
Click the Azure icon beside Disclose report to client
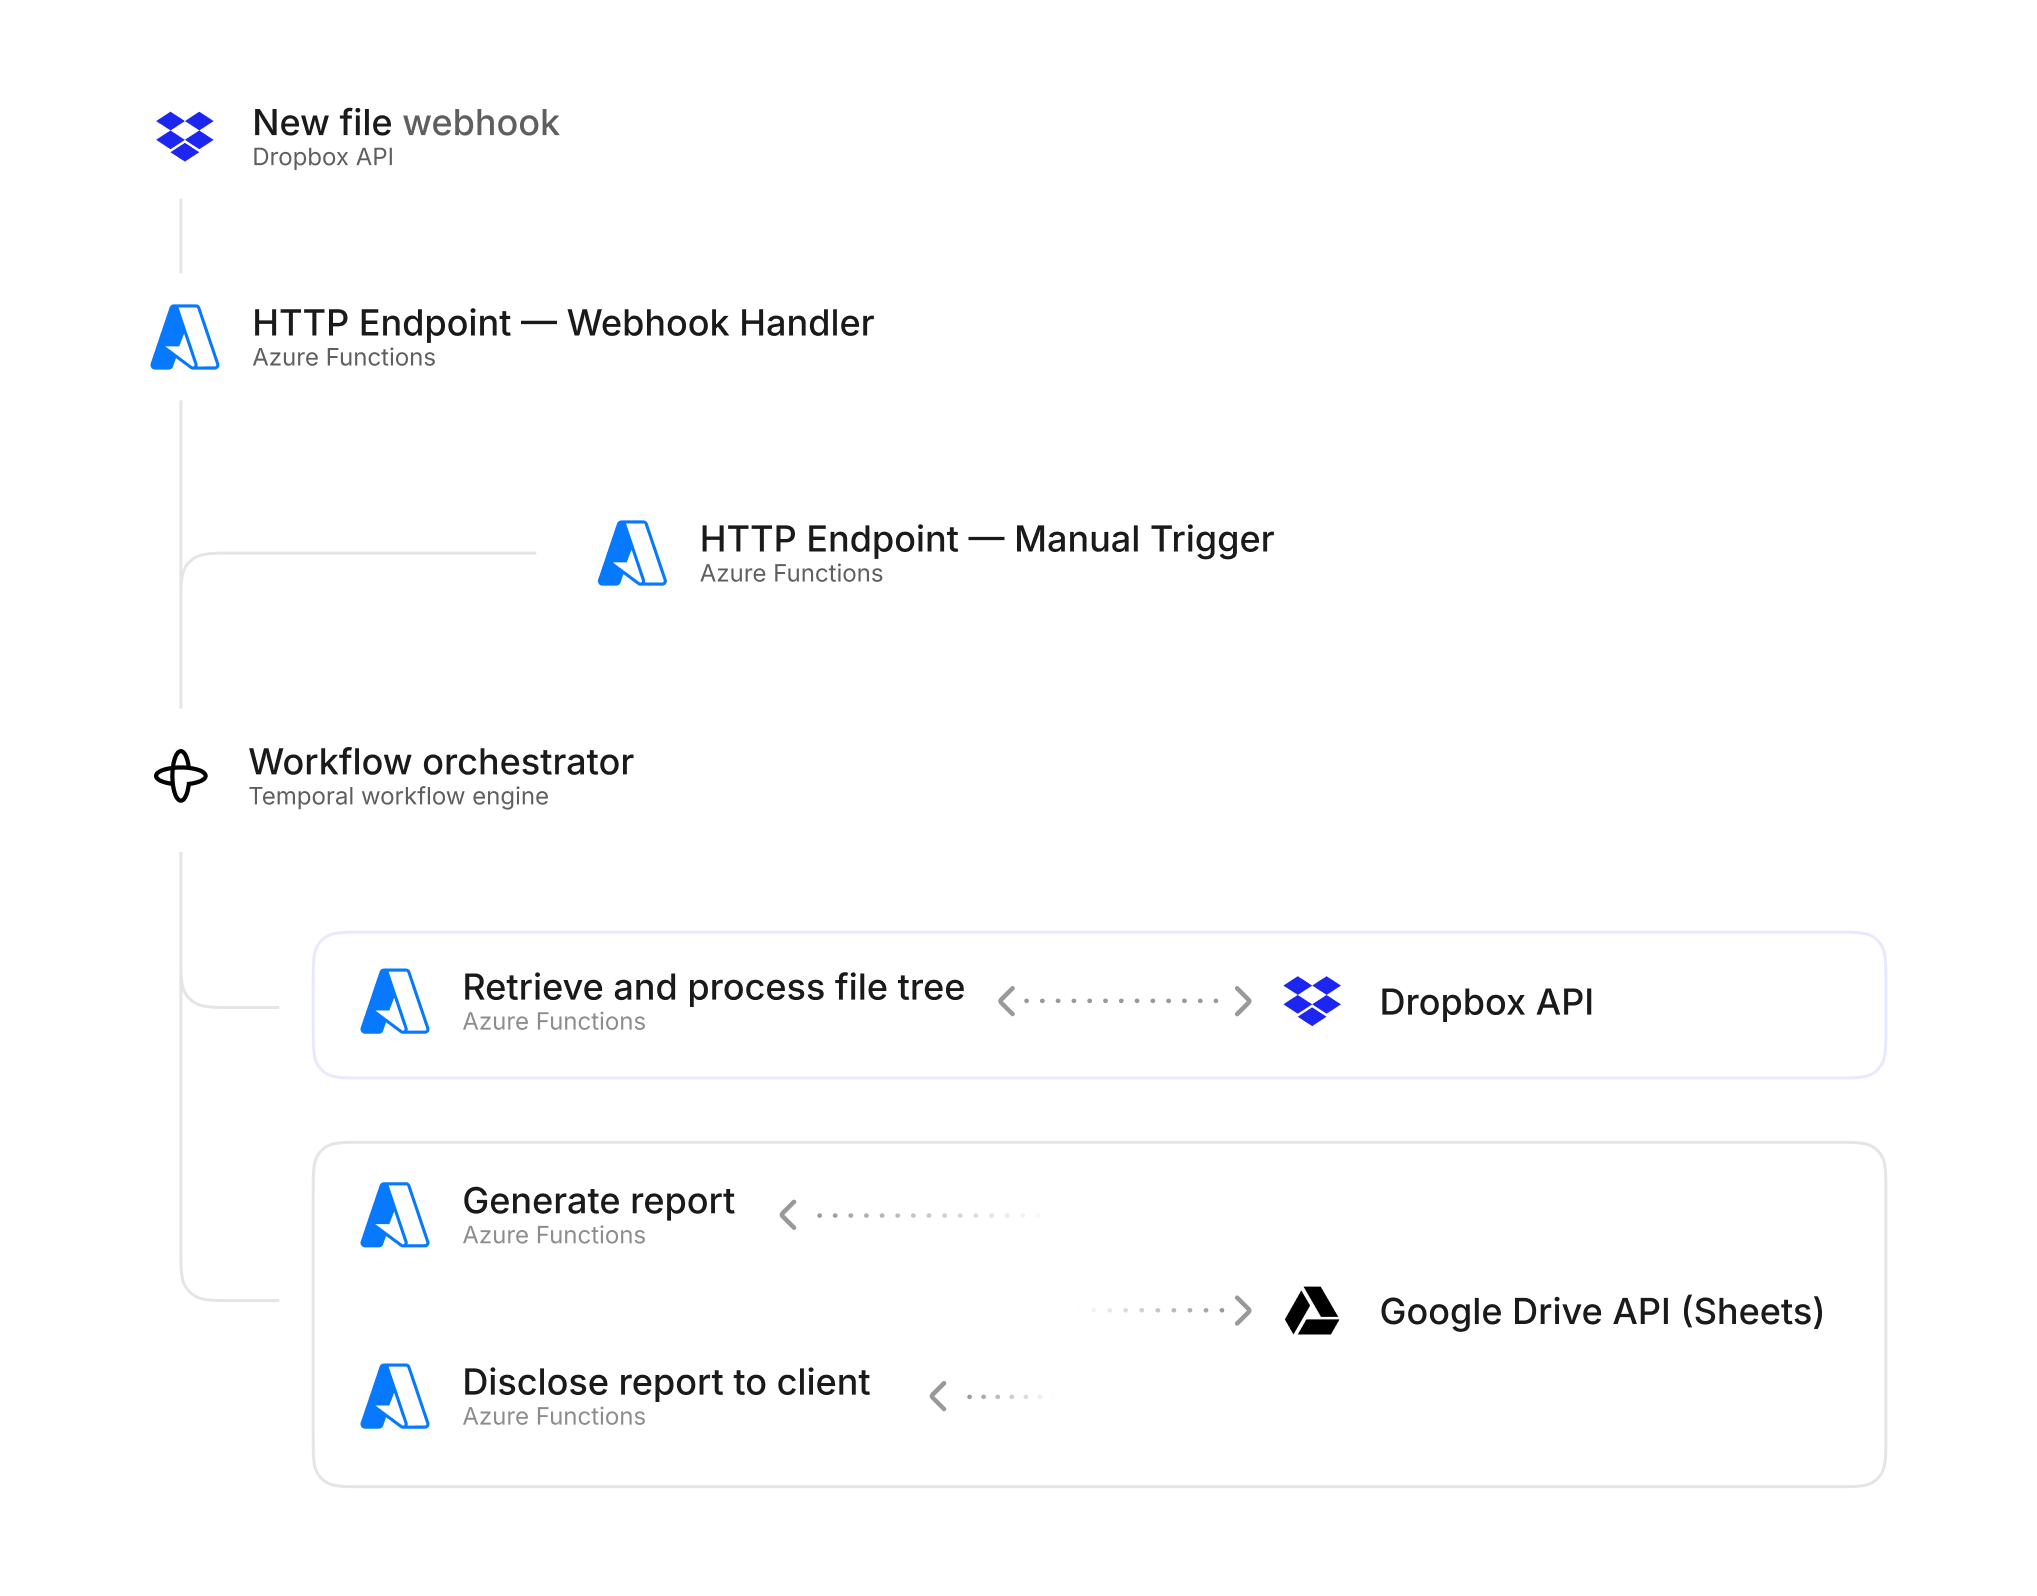coord(395,1396)
